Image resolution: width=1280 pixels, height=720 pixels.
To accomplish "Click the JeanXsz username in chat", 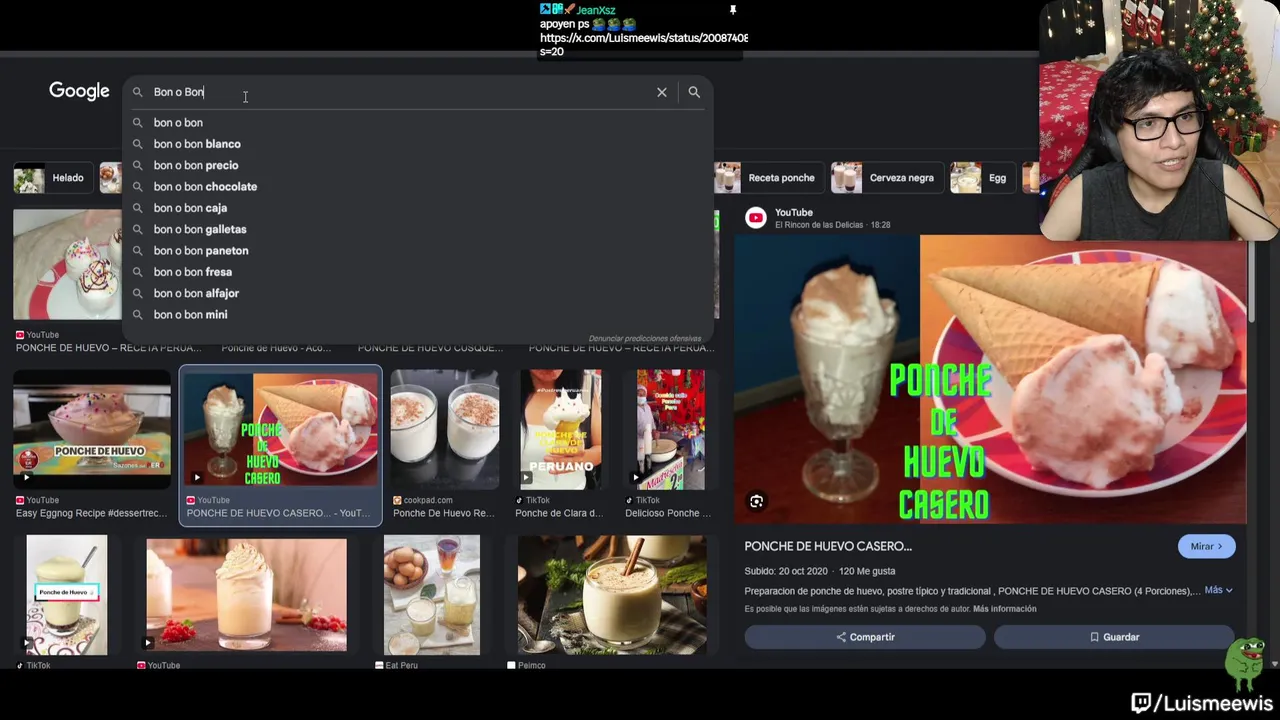I will (595, 10).
